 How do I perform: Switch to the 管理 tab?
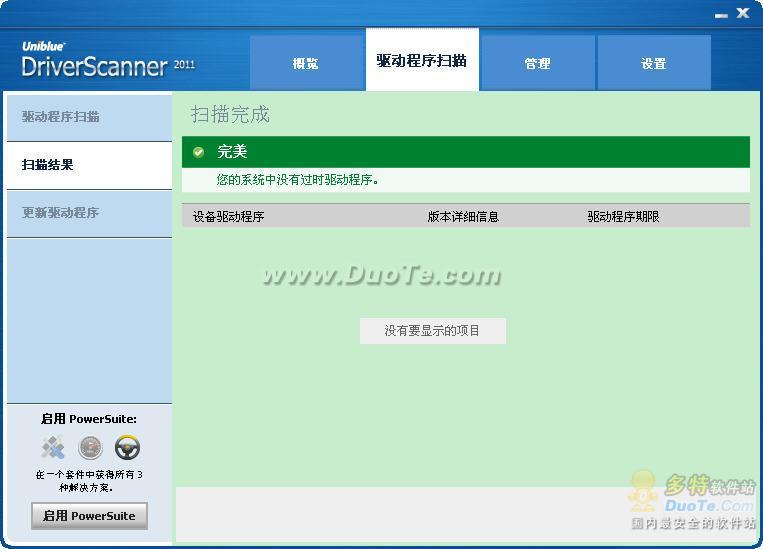537,63
